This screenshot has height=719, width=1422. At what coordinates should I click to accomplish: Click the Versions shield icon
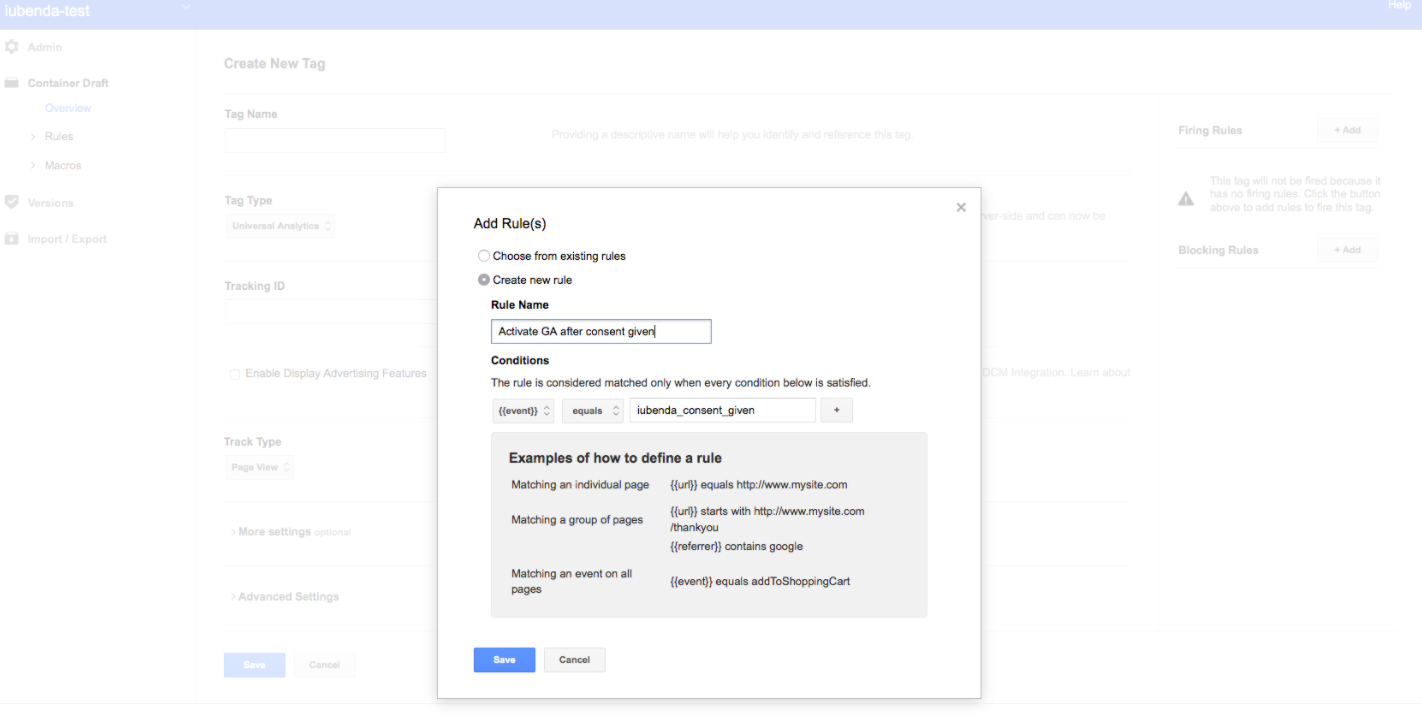pos(12,202)
